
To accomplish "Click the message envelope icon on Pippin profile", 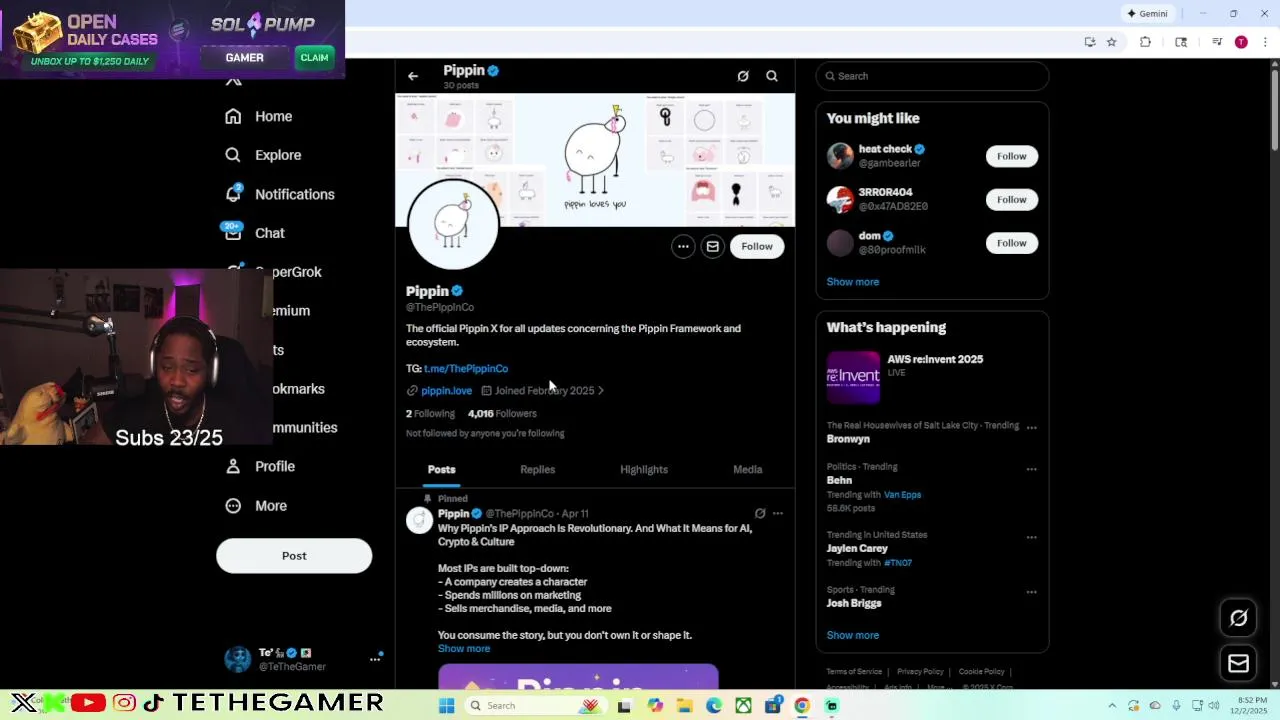I will point(712,246).
